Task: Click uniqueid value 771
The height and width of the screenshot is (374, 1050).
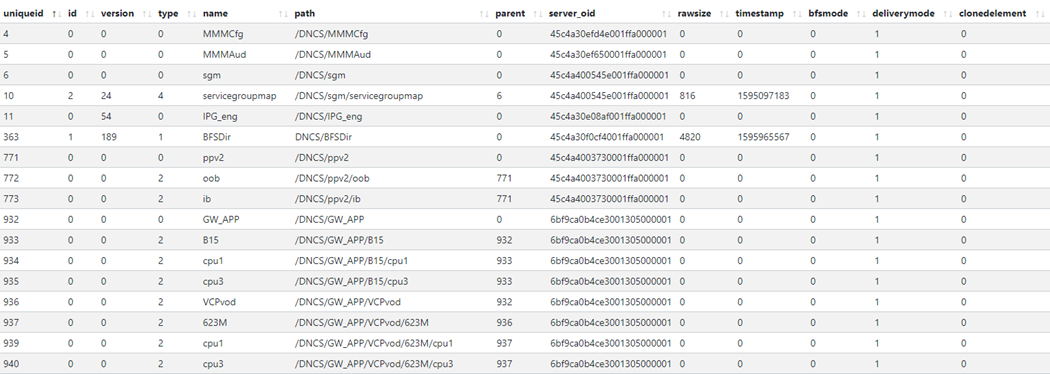Action: [11, 158]
